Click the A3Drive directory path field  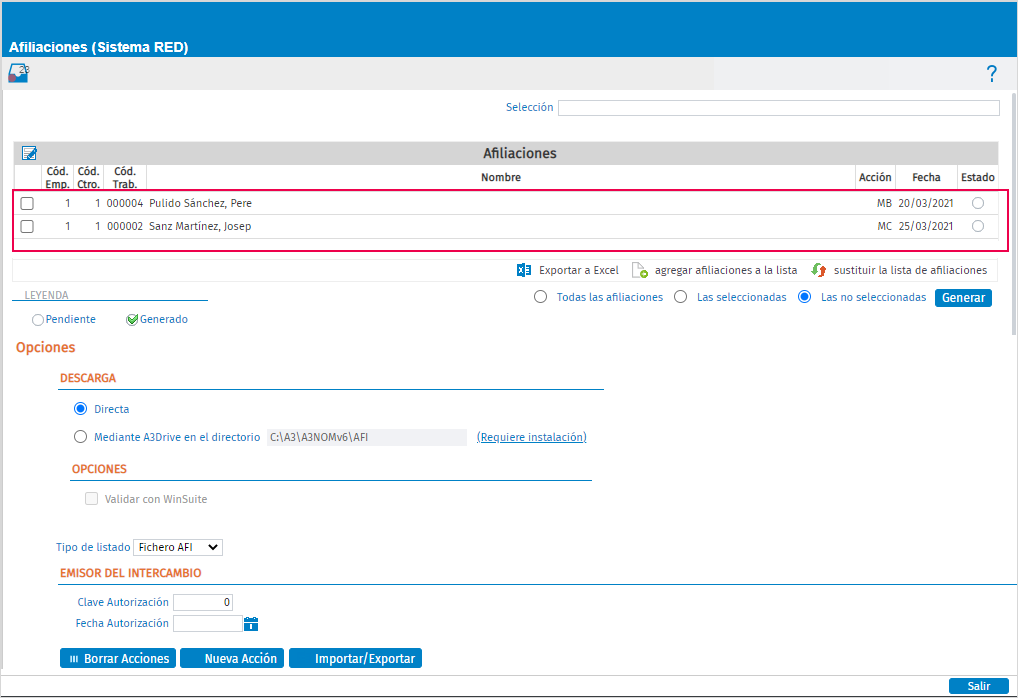[x=367, y=437]
